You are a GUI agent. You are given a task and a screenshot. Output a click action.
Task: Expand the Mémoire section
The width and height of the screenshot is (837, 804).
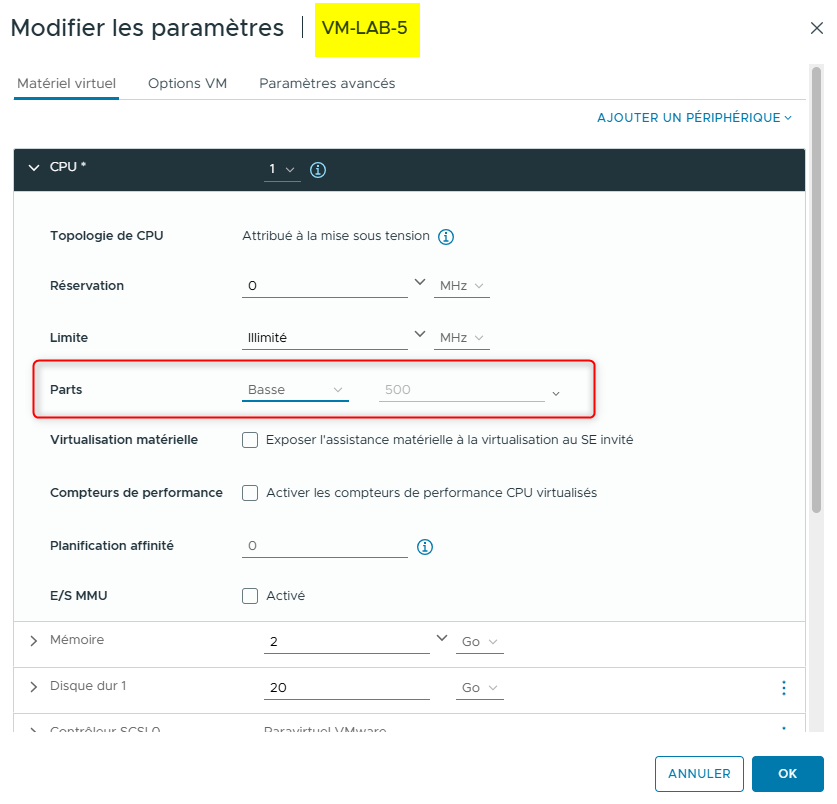(34, 640)
